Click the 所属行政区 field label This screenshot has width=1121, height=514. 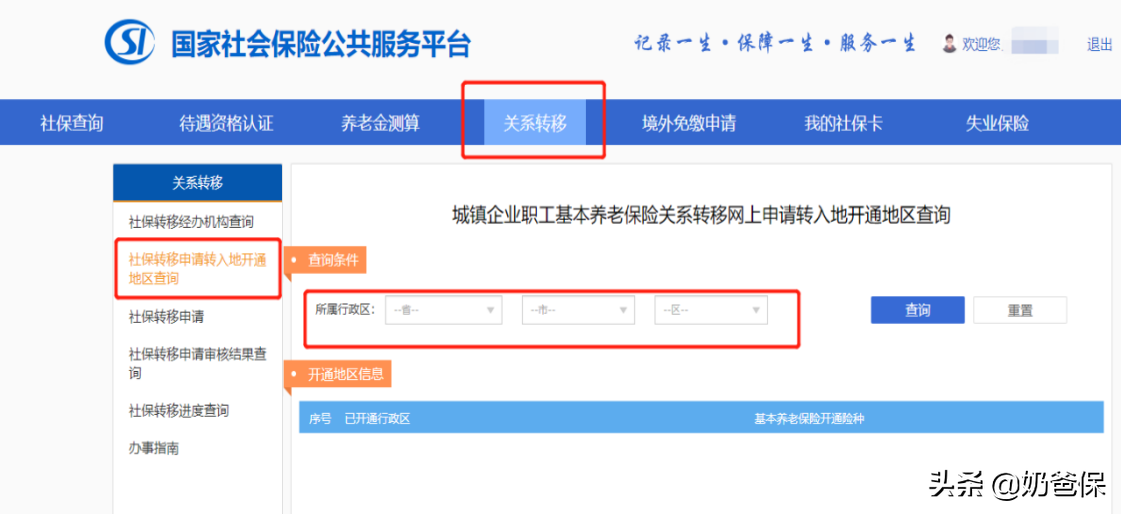tap(345, 310)
